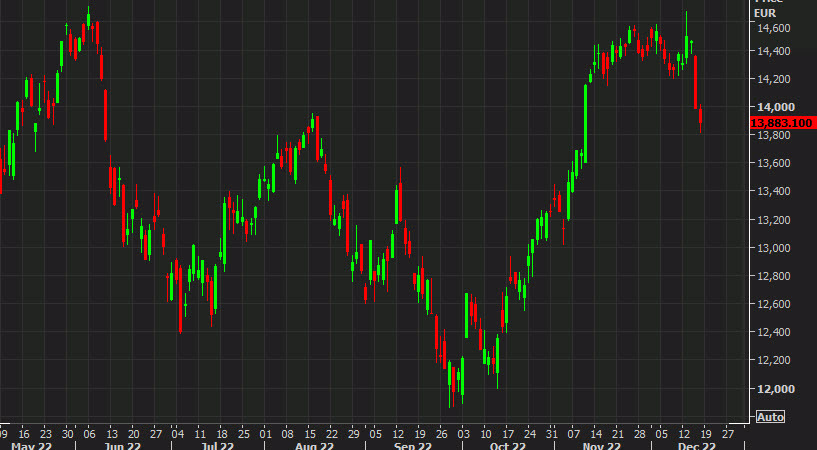Click the 13,000 price axis label
817x450 pixels.
click(x=772, y=248)
